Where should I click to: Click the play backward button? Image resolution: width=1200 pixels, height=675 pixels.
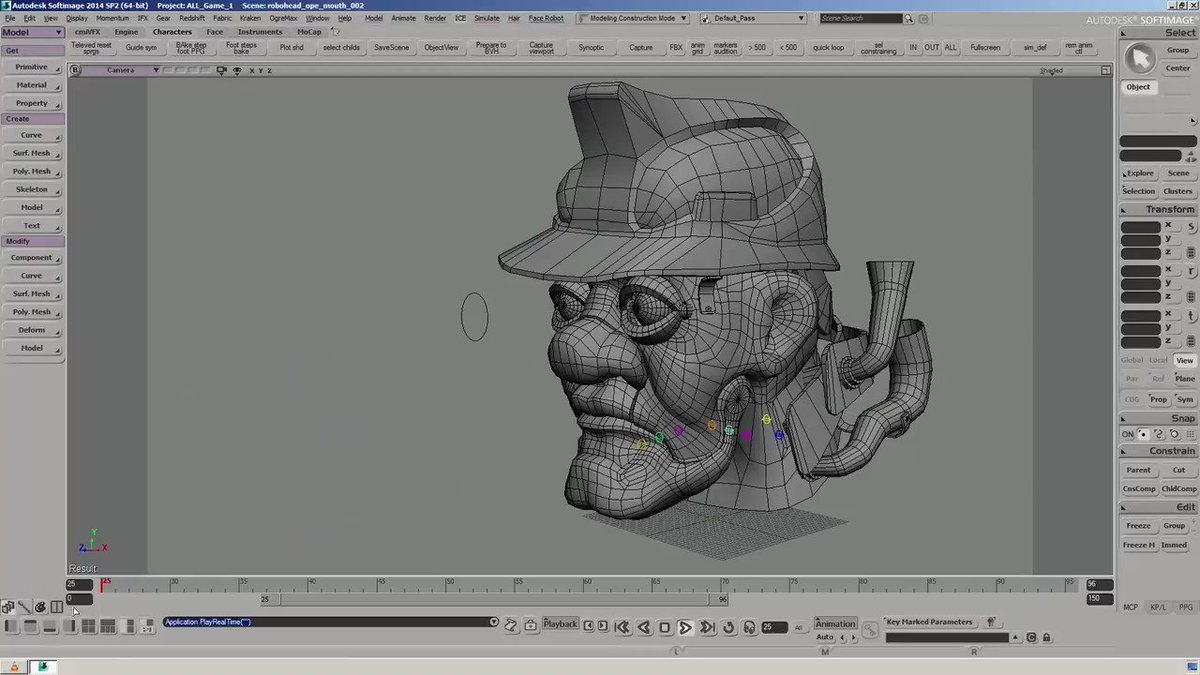coord(643,627)
